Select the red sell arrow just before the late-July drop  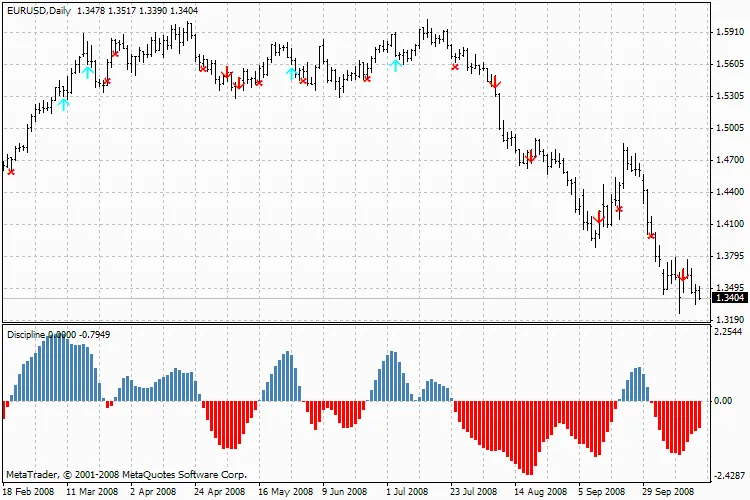click(496, 83)
